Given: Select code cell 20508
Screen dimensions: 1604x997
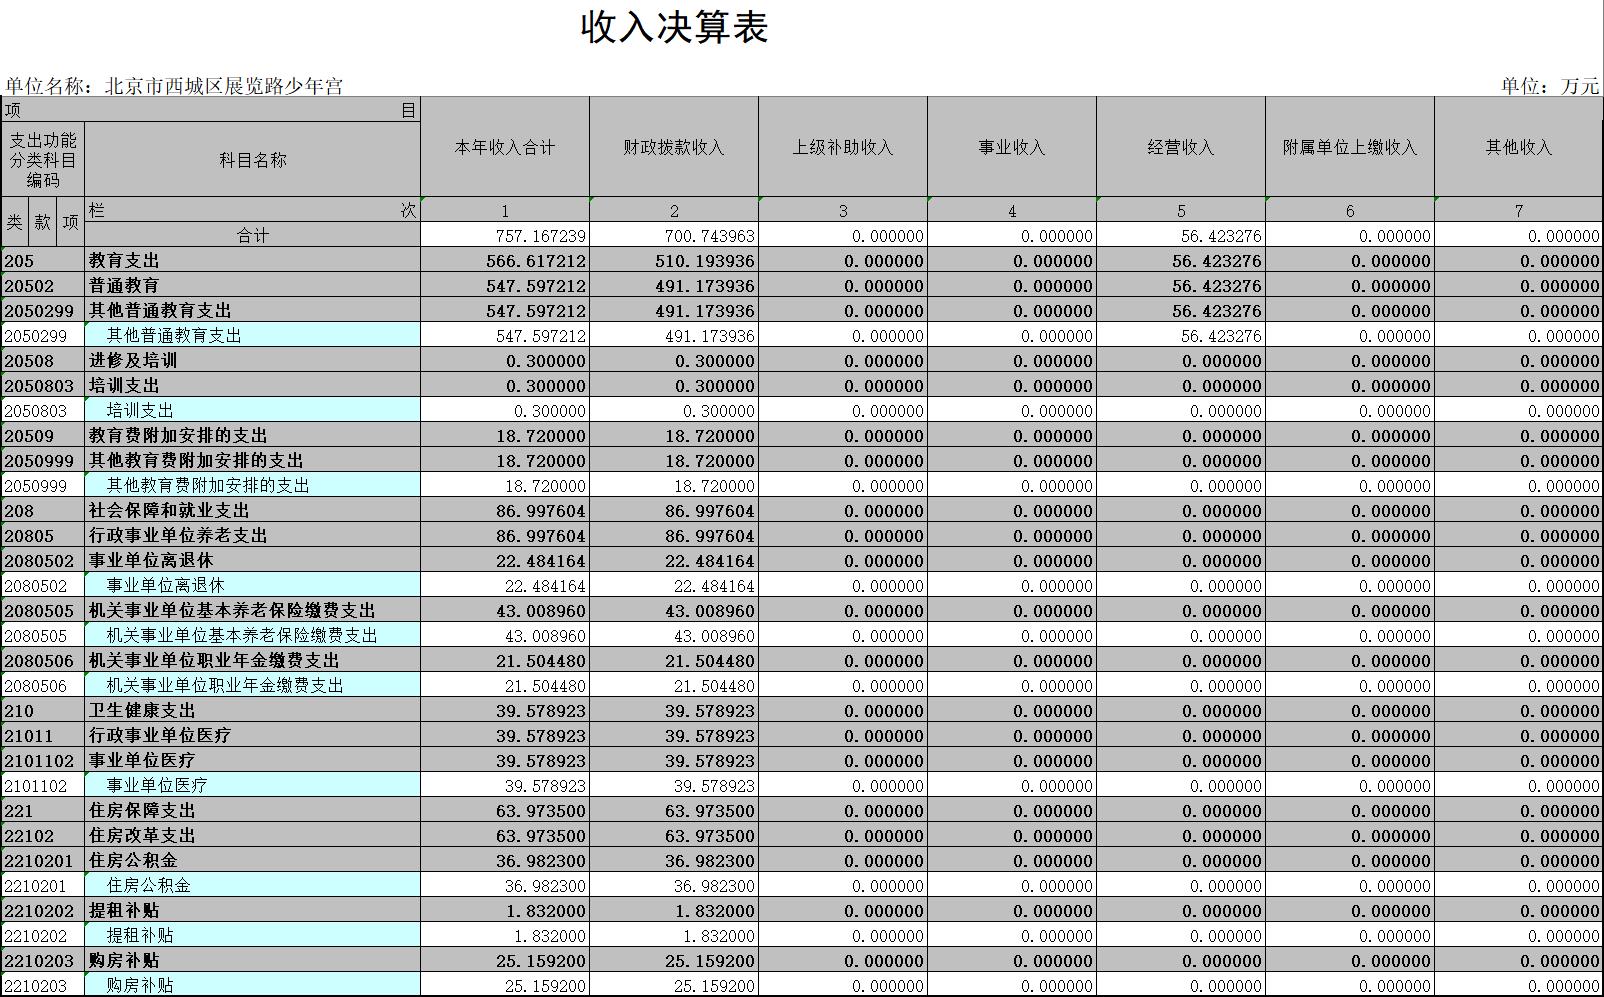Looking at the screenshot, I should [x=43, y=360].
